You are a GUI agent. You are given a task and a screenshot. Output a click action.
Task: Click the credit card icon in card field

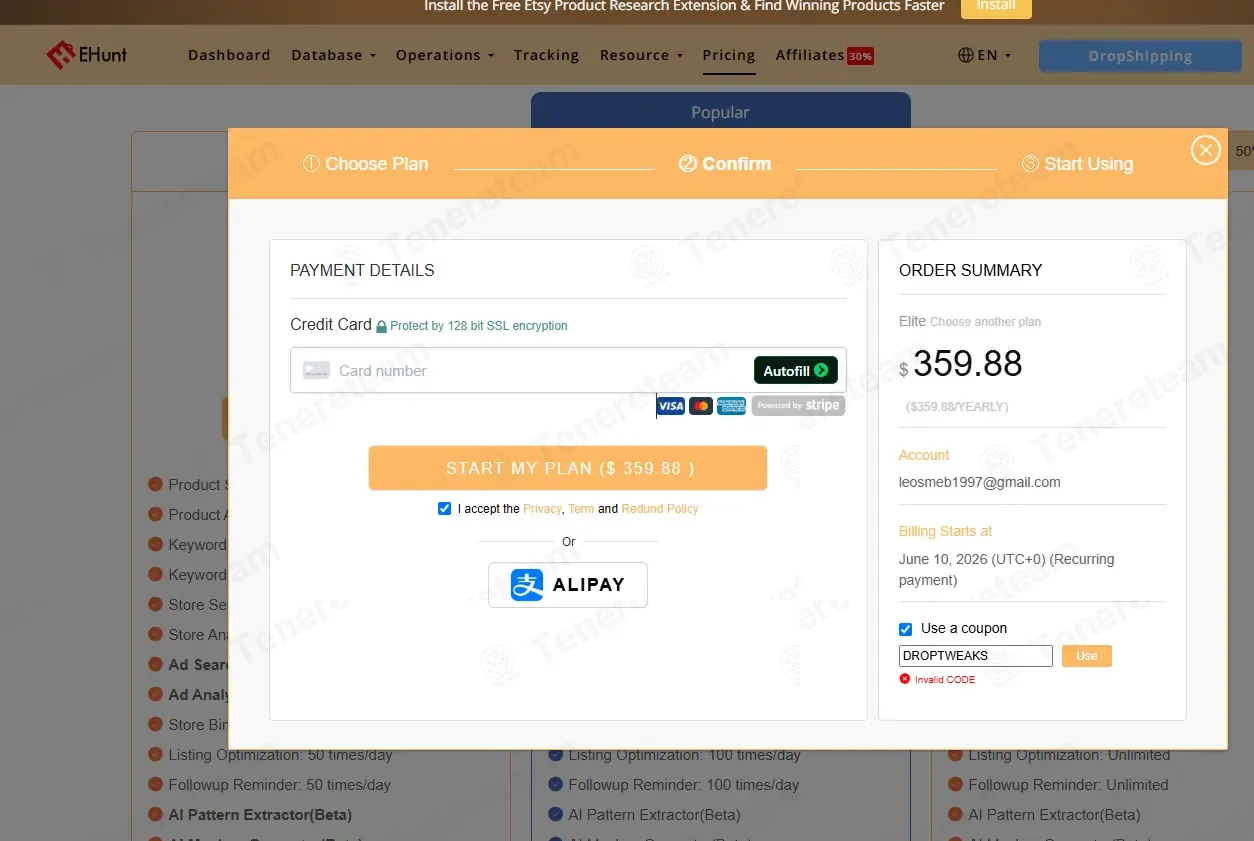pos(316,370)
